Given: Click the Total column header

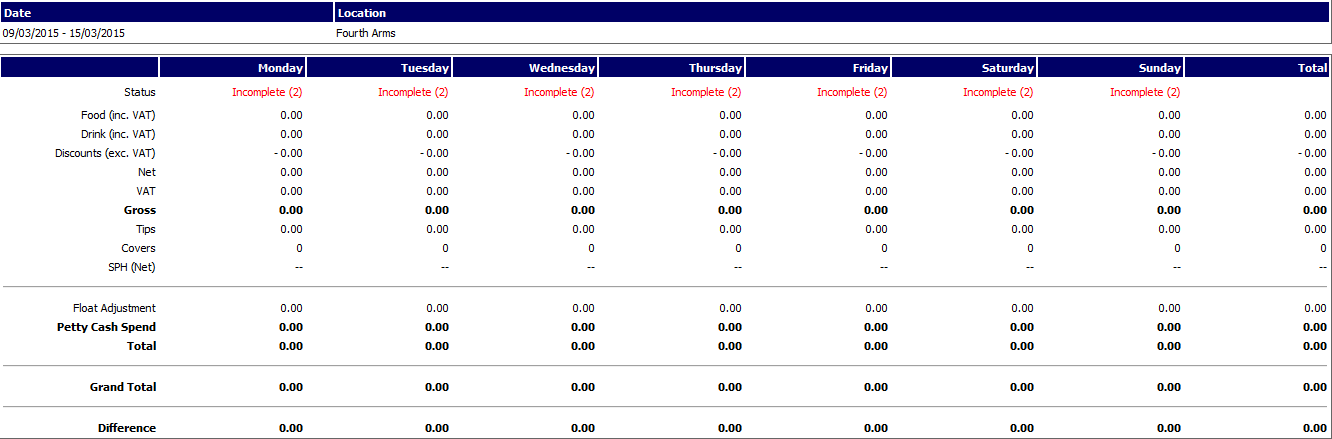Looking at the screenshot, I should pos(1312,68).
